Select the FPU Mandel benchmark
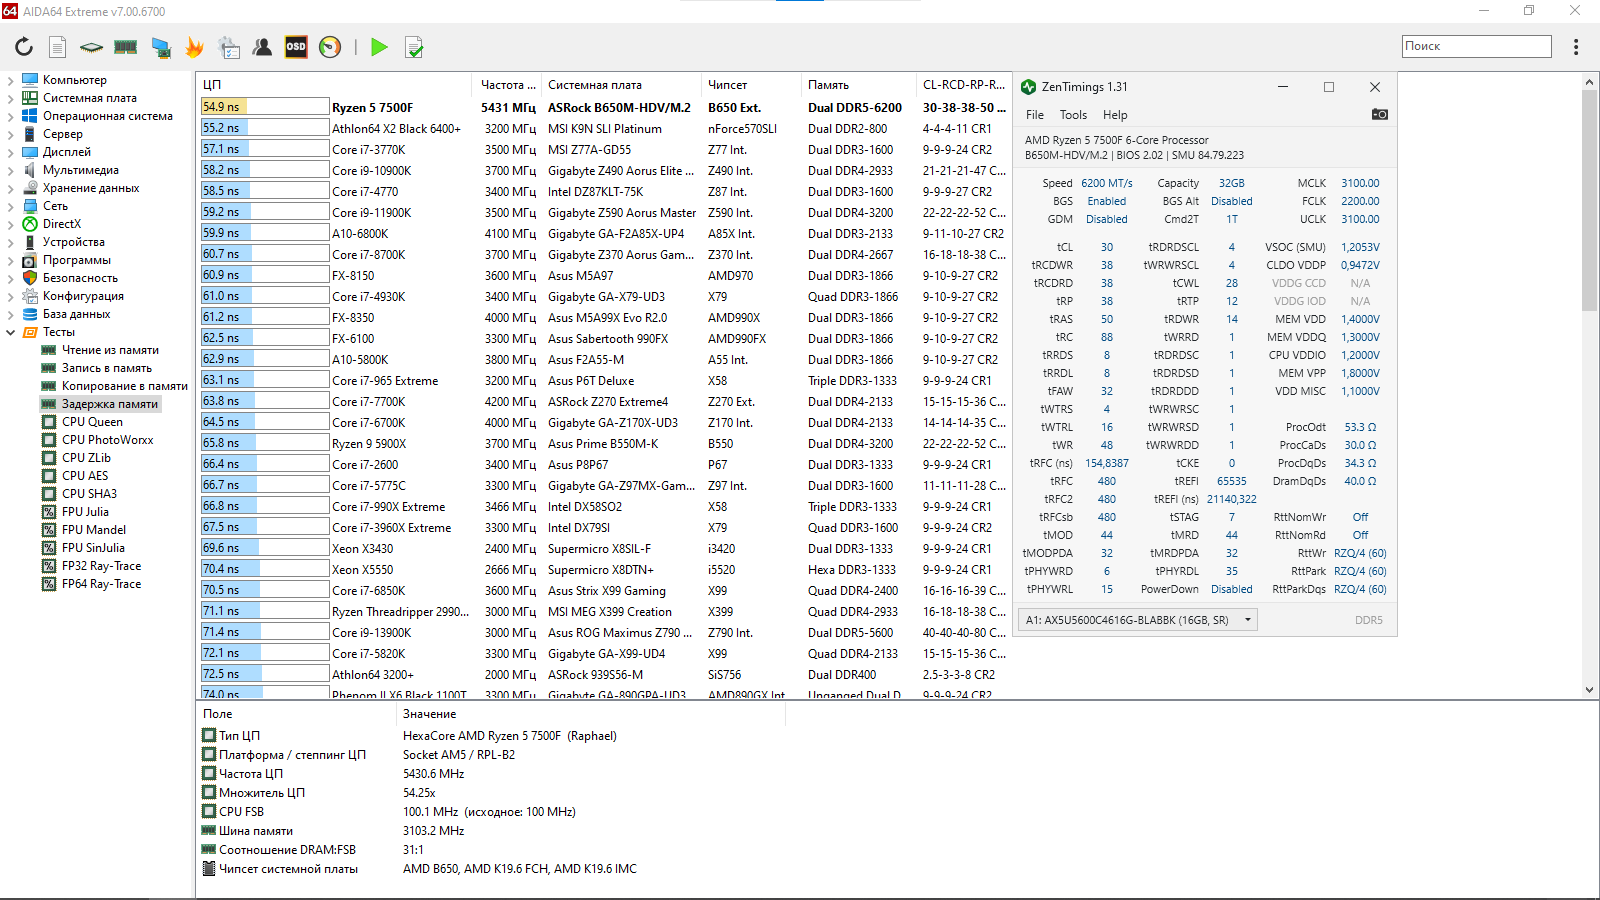The image size is (1600, 900). [x=94, y=530]
